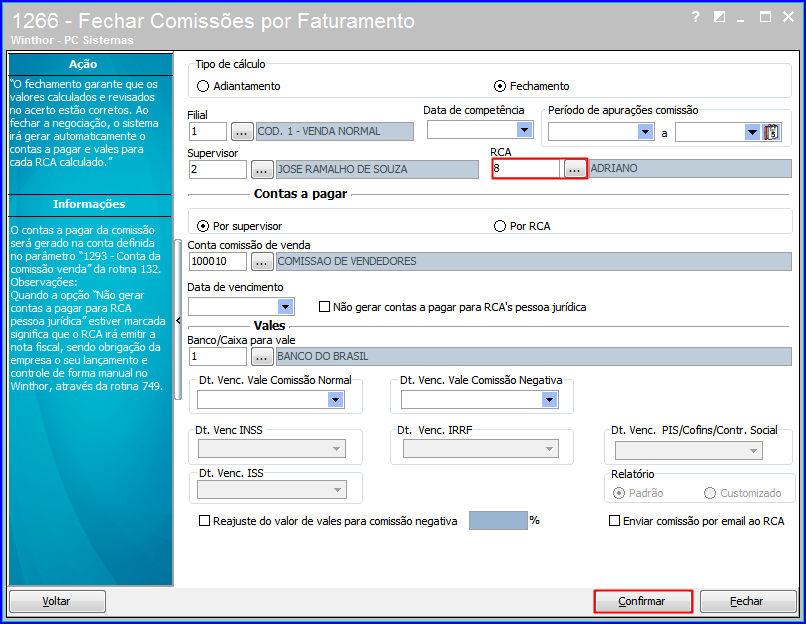Click the Filial code field
Viewport: 806px width, 624px height.
(x=208, y=132)
